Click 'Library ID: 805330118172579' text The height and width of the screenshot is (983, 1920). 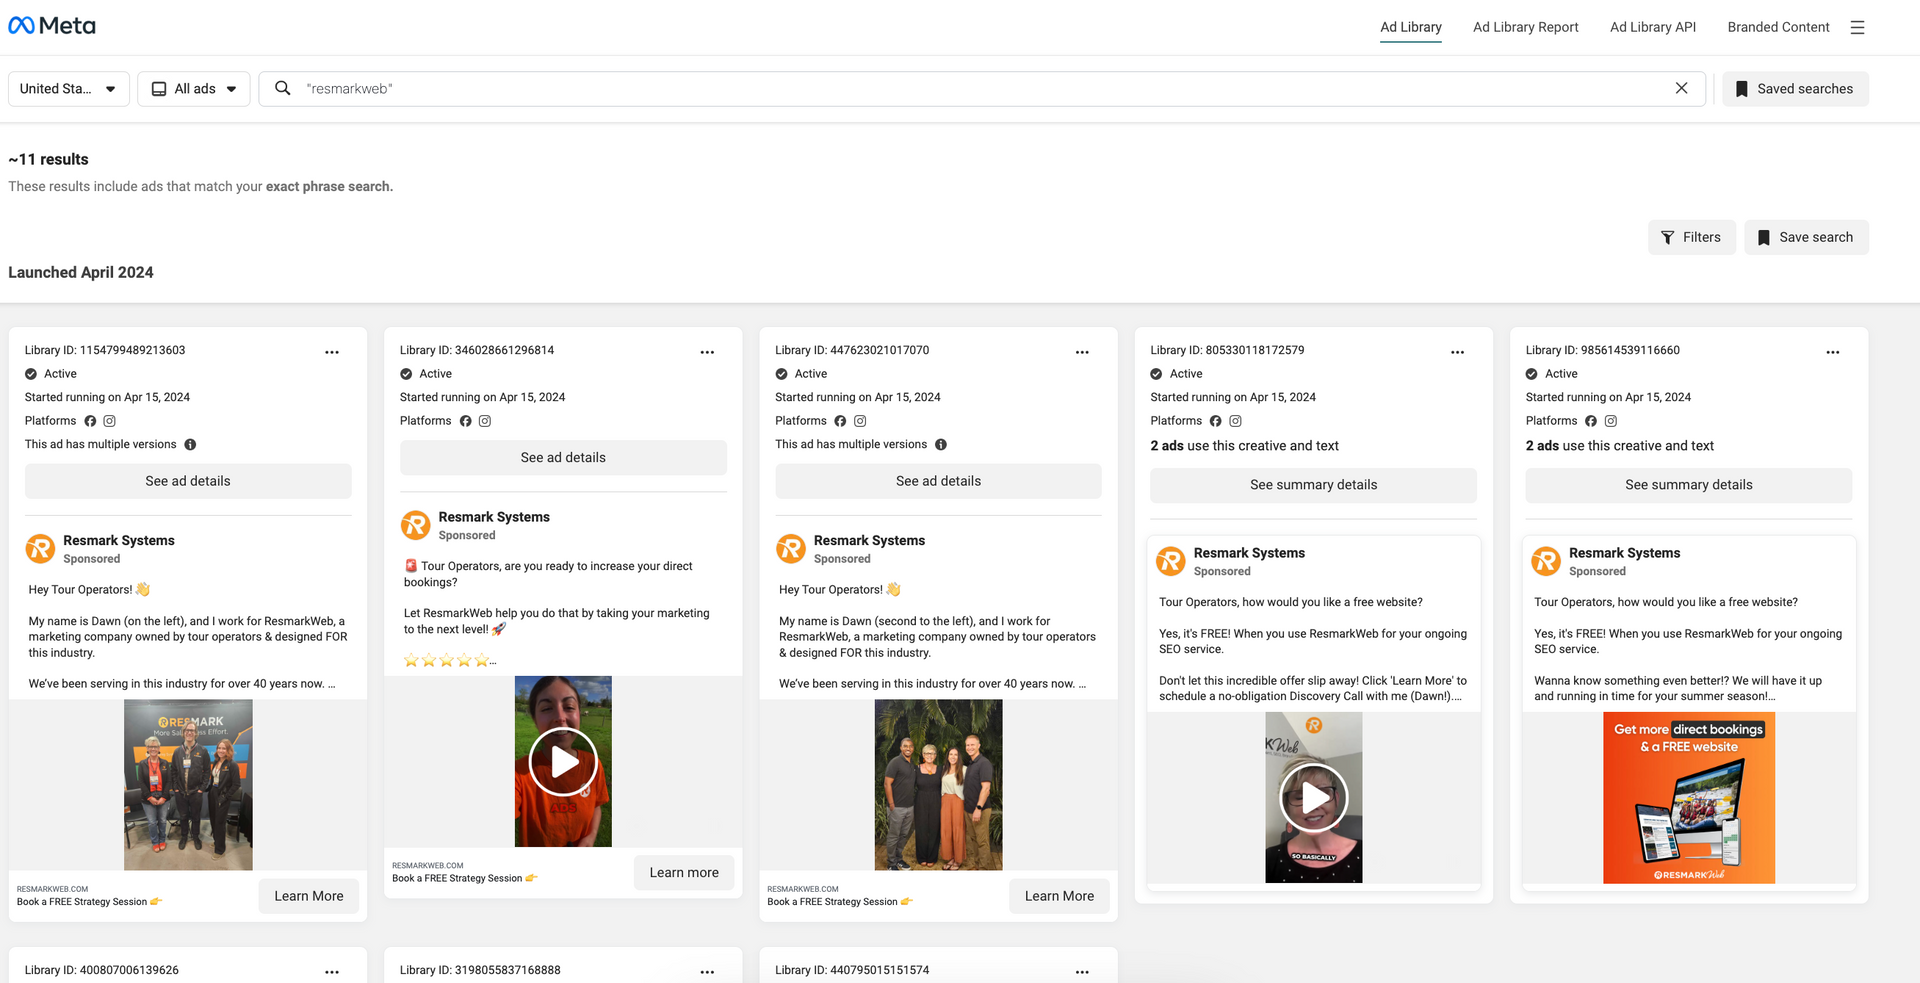(x=1227, y=350)
